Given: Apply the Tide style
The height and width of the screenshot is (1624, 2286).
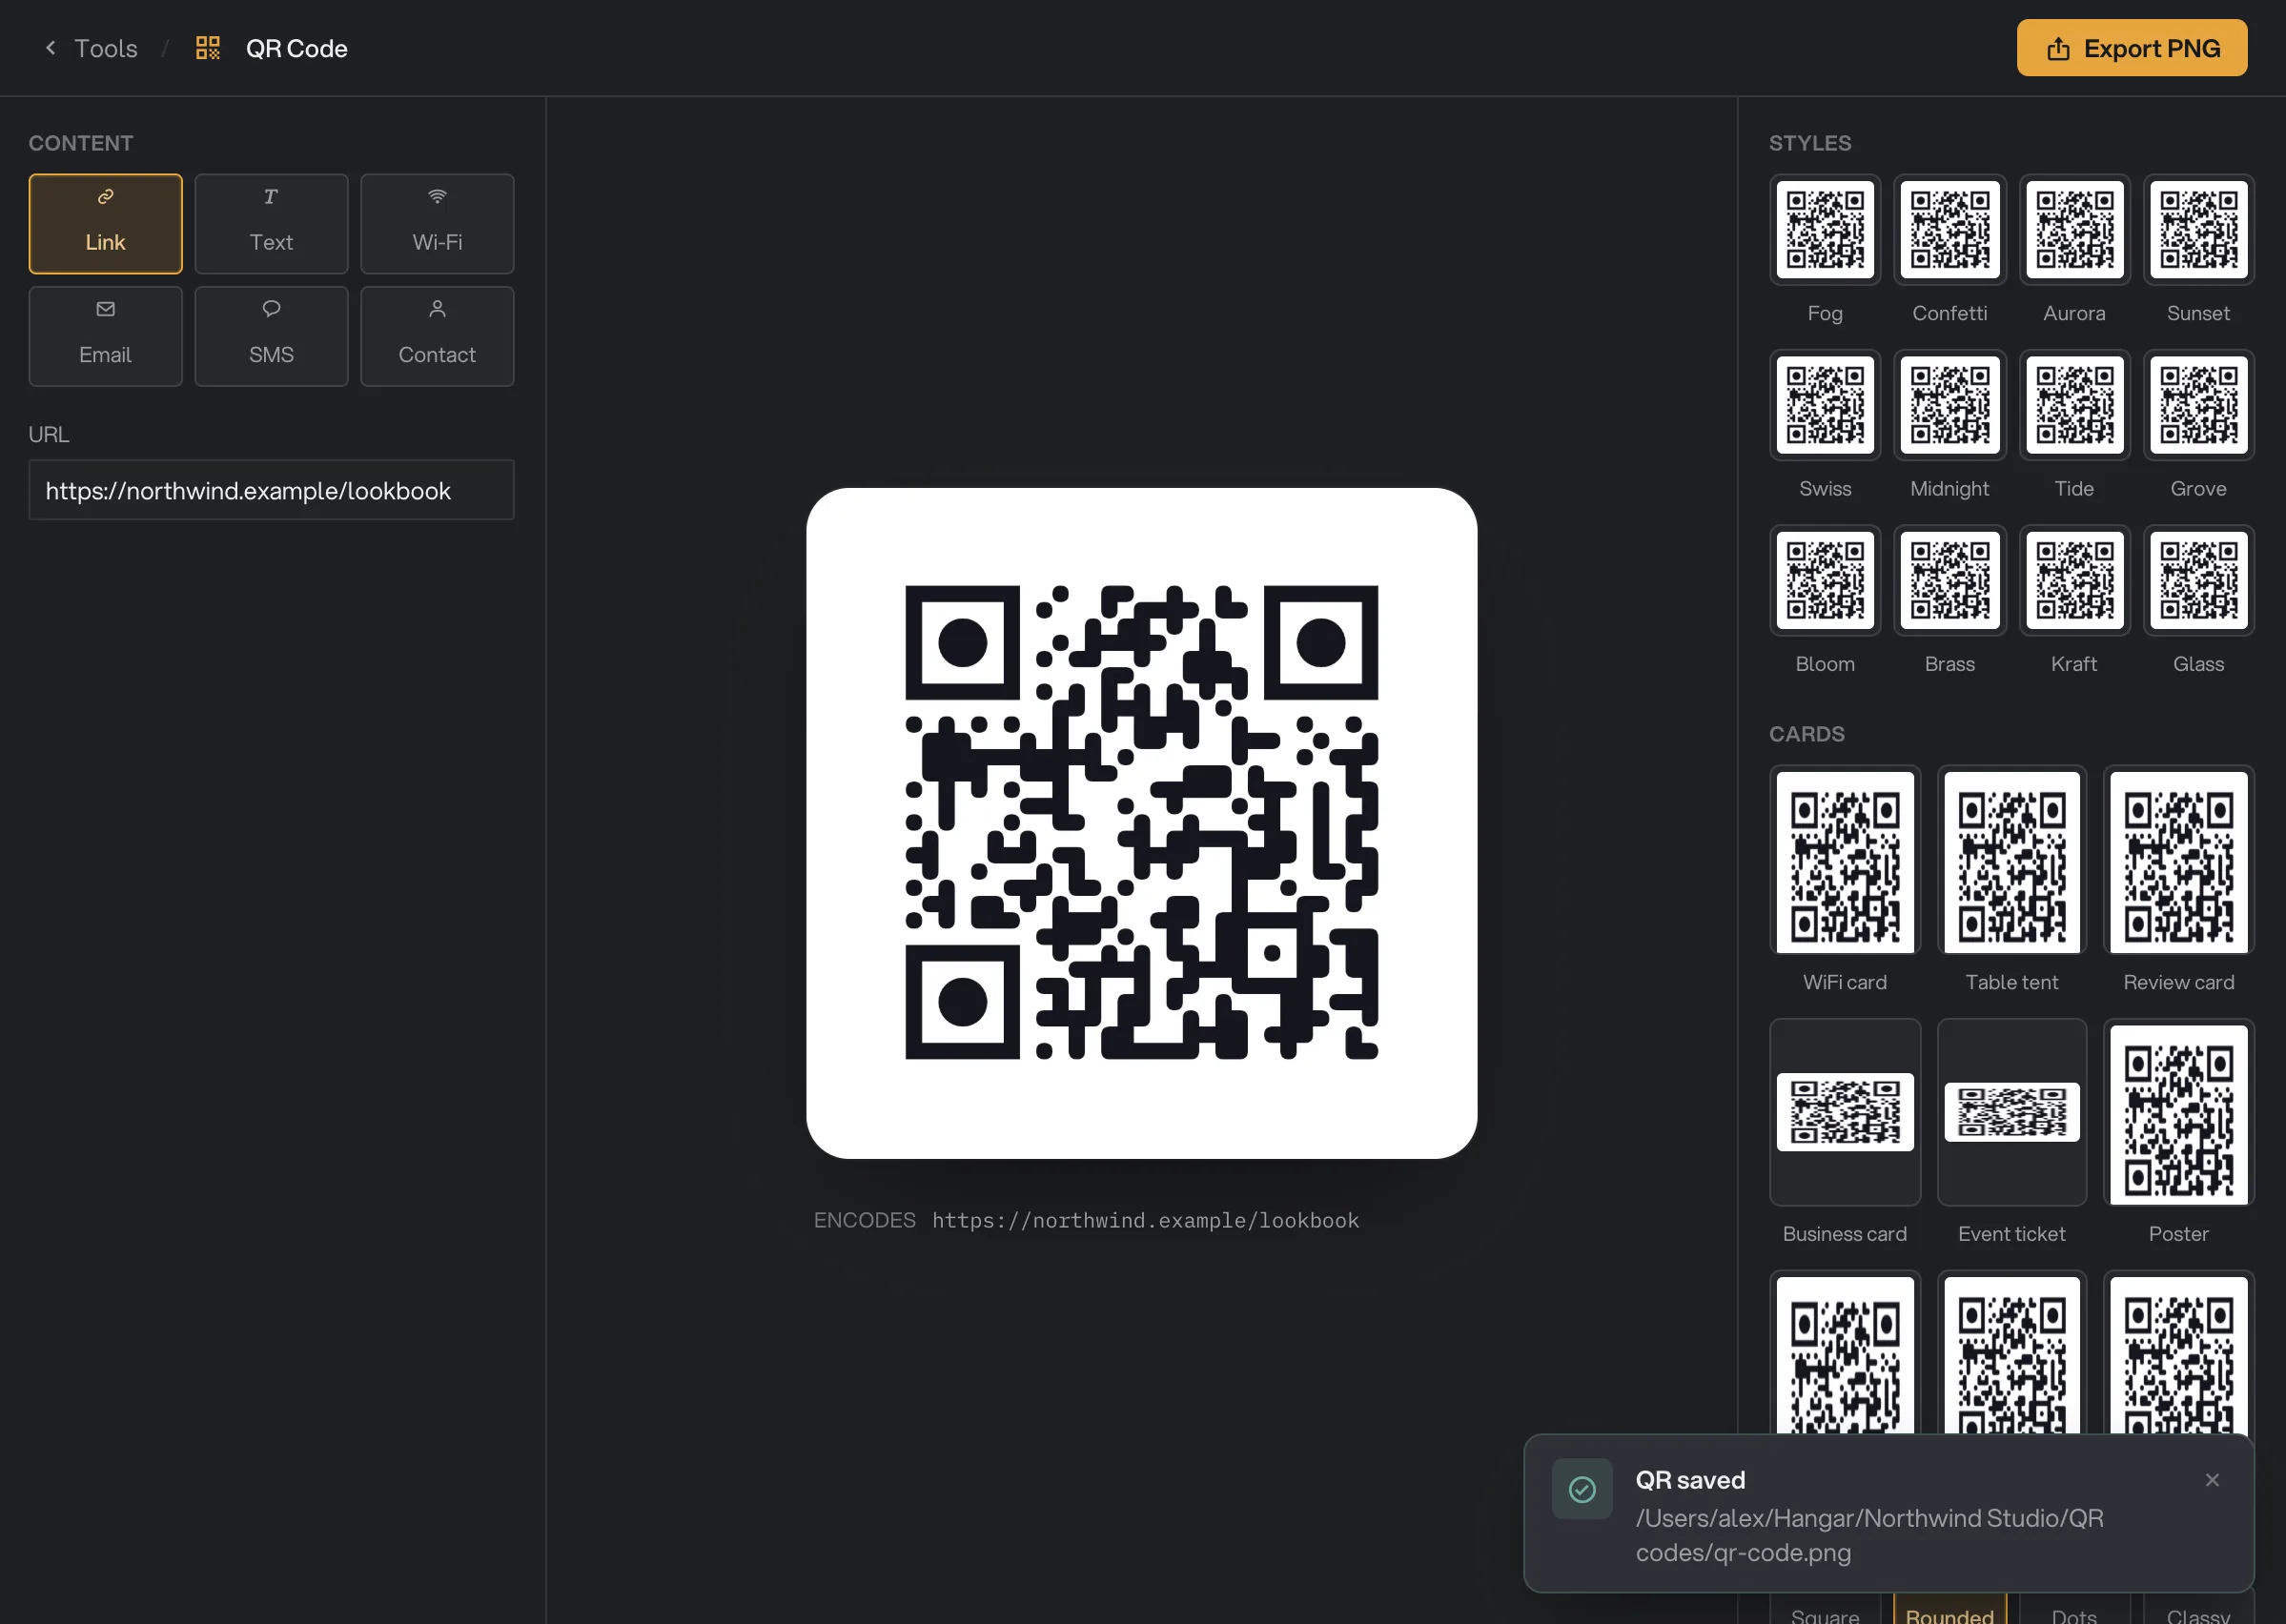Looking at the screenshot, I should tap(2074, 405).
